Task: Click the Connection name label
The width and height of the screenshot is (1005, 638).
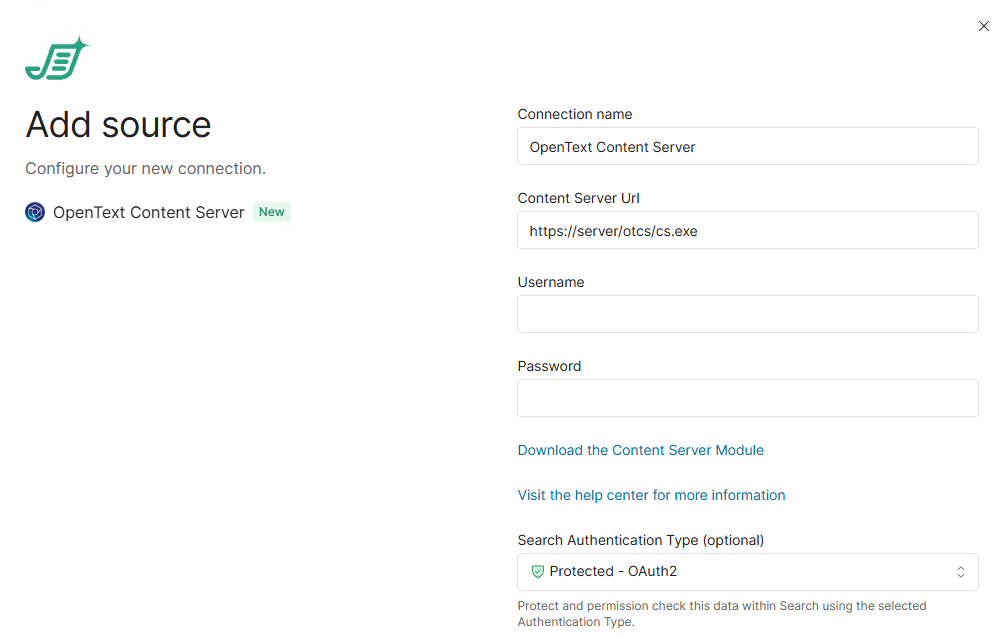Action: pos(574,114)
